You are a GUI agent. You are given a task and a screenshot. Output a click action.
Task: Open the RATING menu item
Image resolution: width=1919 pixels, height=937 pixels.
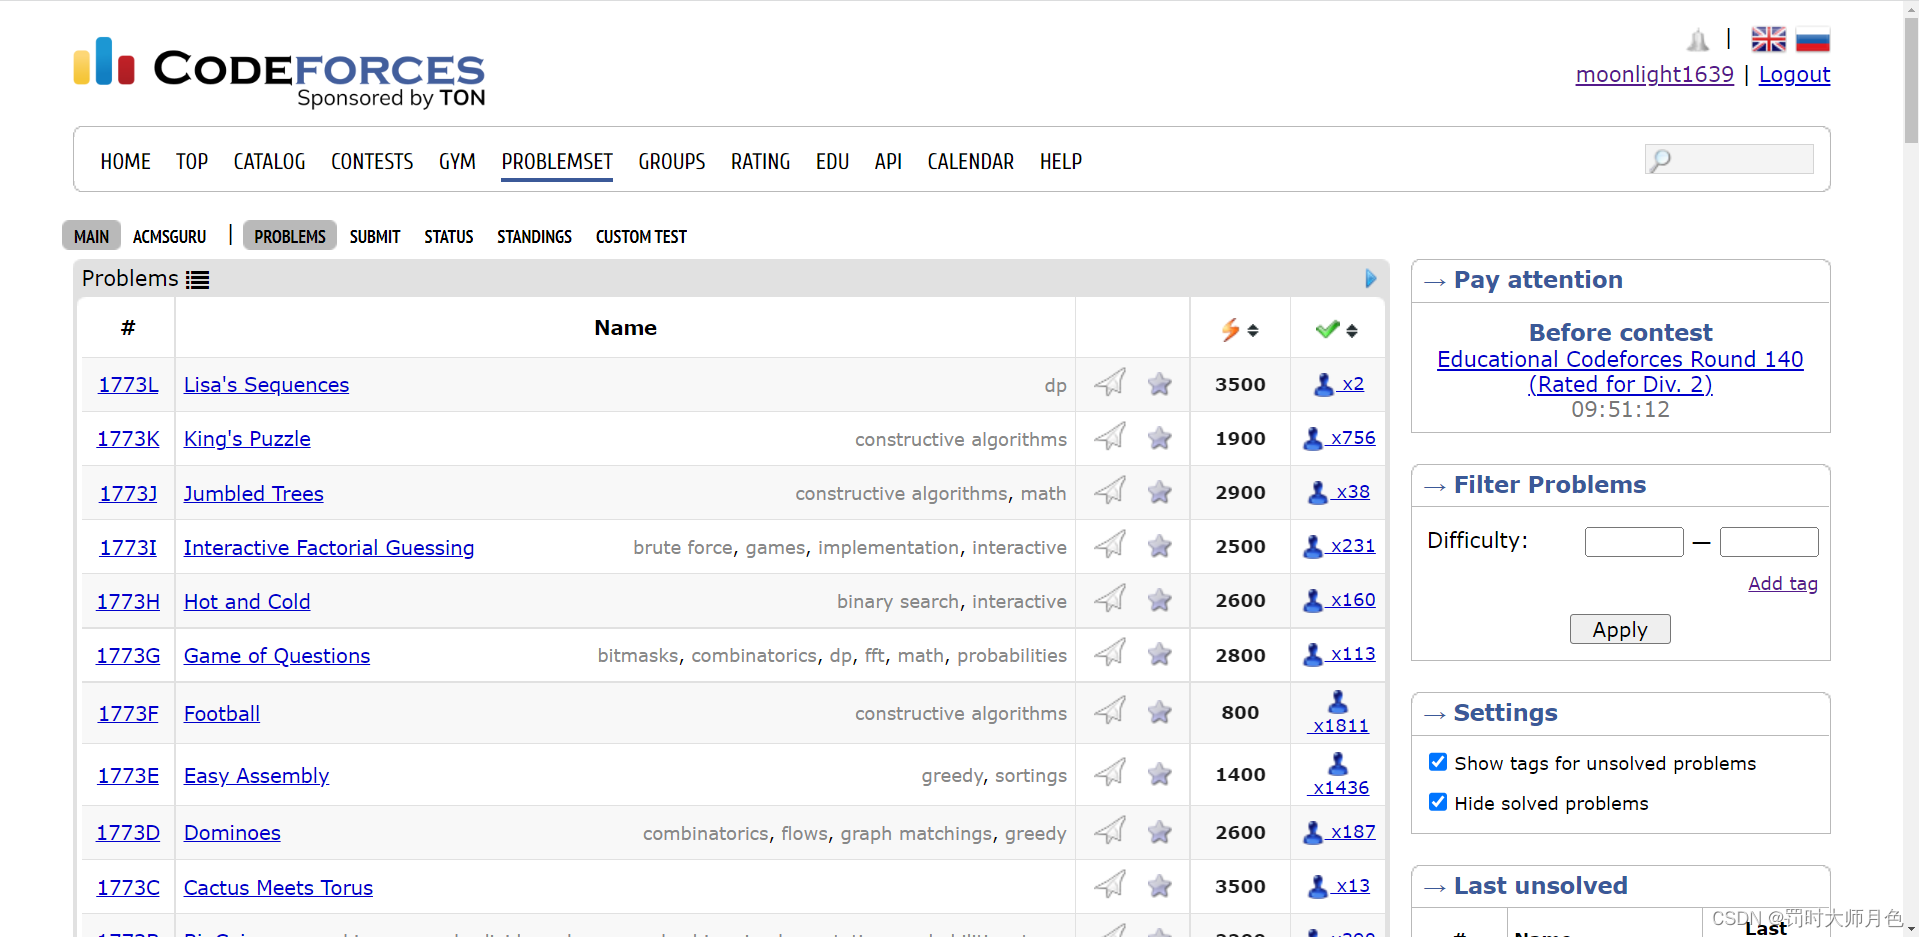click(x=760, y=161)
